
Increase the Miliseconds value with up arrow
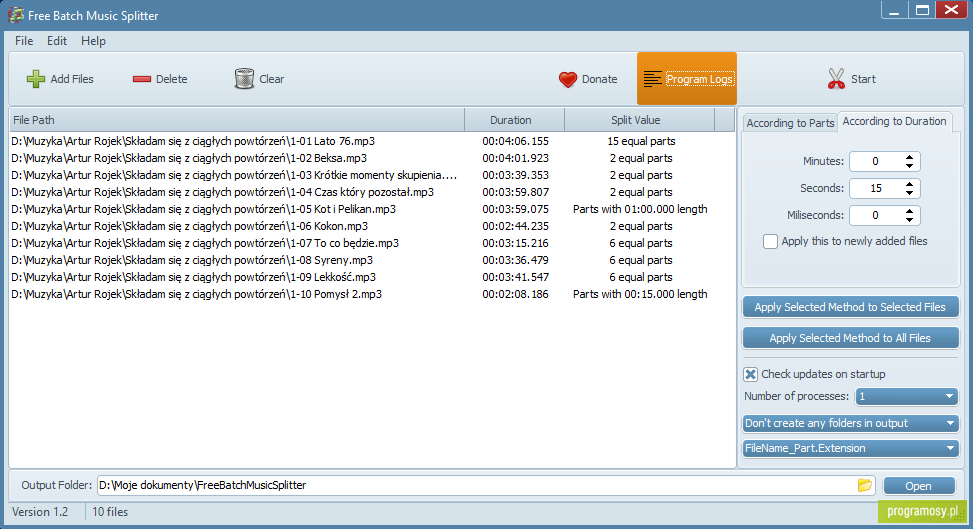click(x=909, y=211)
